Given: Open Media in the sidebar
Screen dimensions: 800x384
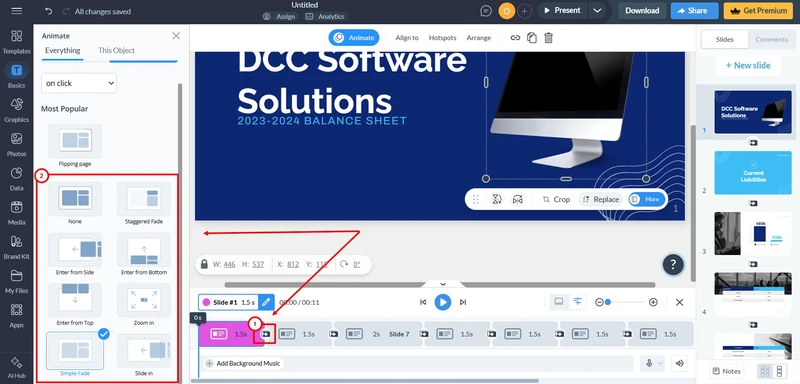Looking at the screenshot, I should coord(16,212).
